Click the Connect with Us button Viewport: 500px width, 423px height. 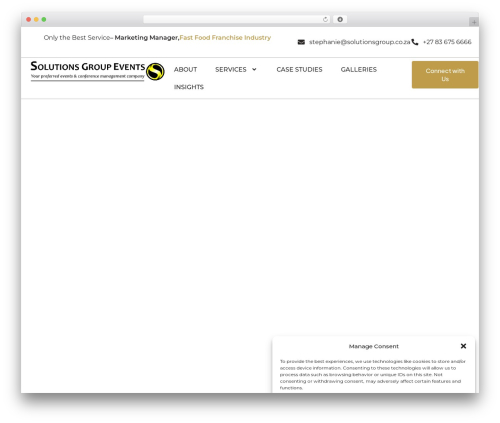[x=445, y=75]
